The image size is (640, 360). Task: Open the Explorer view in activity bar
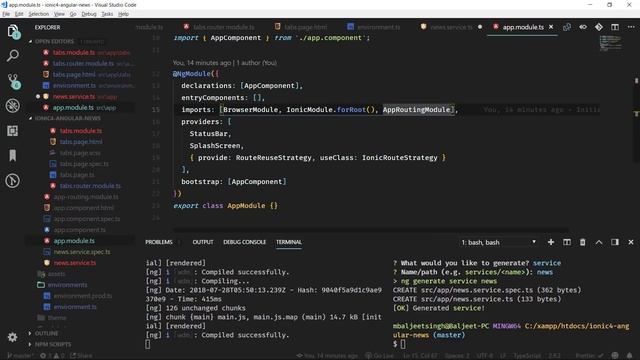tap(13, 31)
